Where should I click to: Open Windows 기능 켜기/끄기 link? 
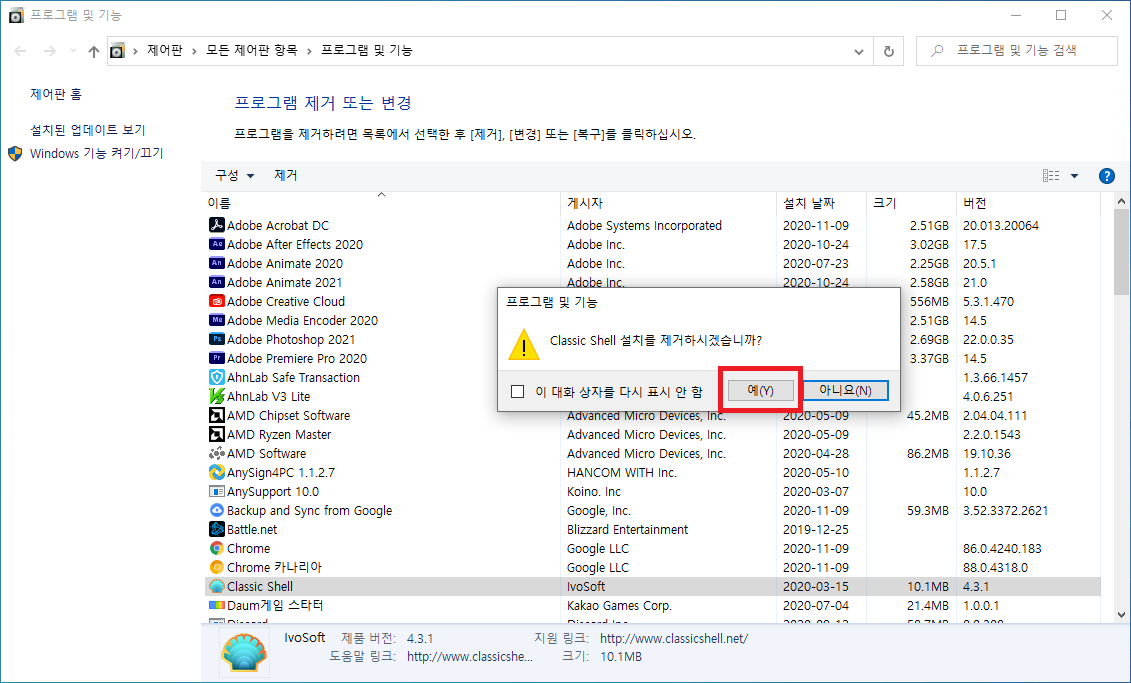pos(97,154)
